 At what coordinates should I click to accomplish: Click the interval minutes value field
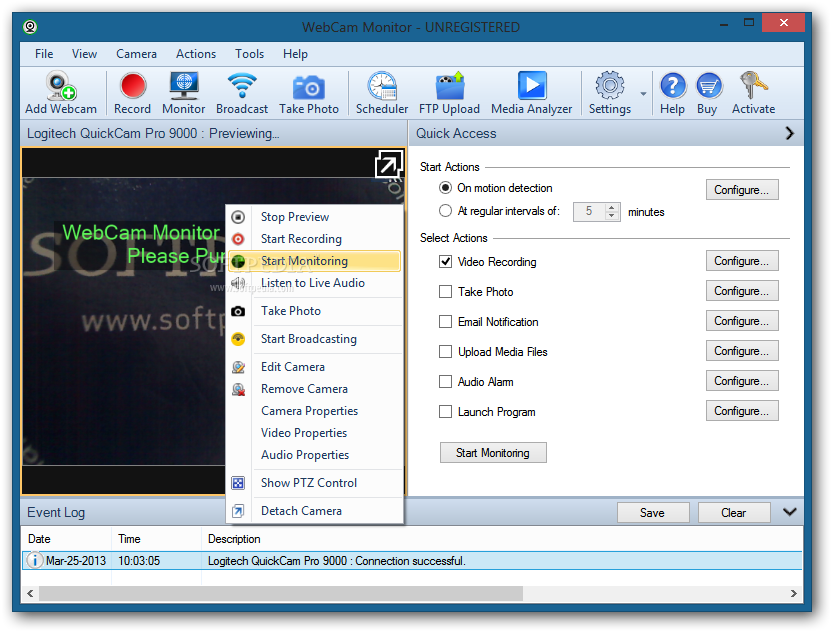[590, 212]
